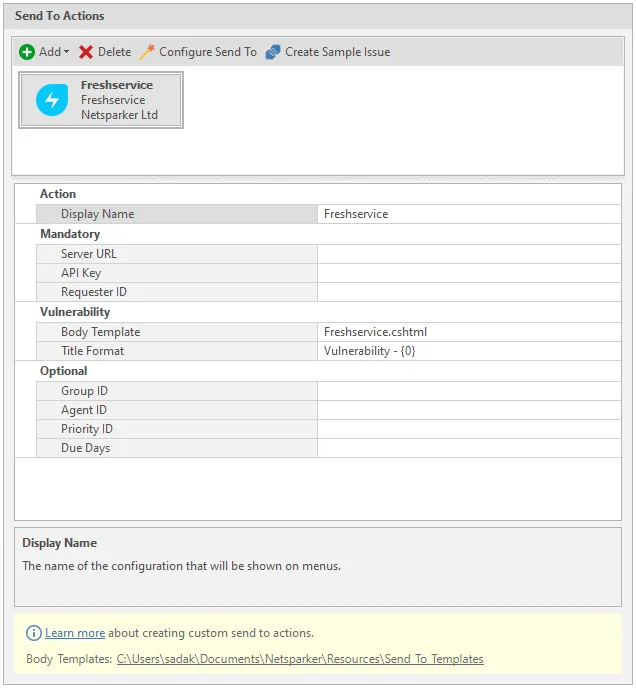Viewport: 636px width, 688px height.
Task: Select the Agent ID label
Action: point(84,410)
